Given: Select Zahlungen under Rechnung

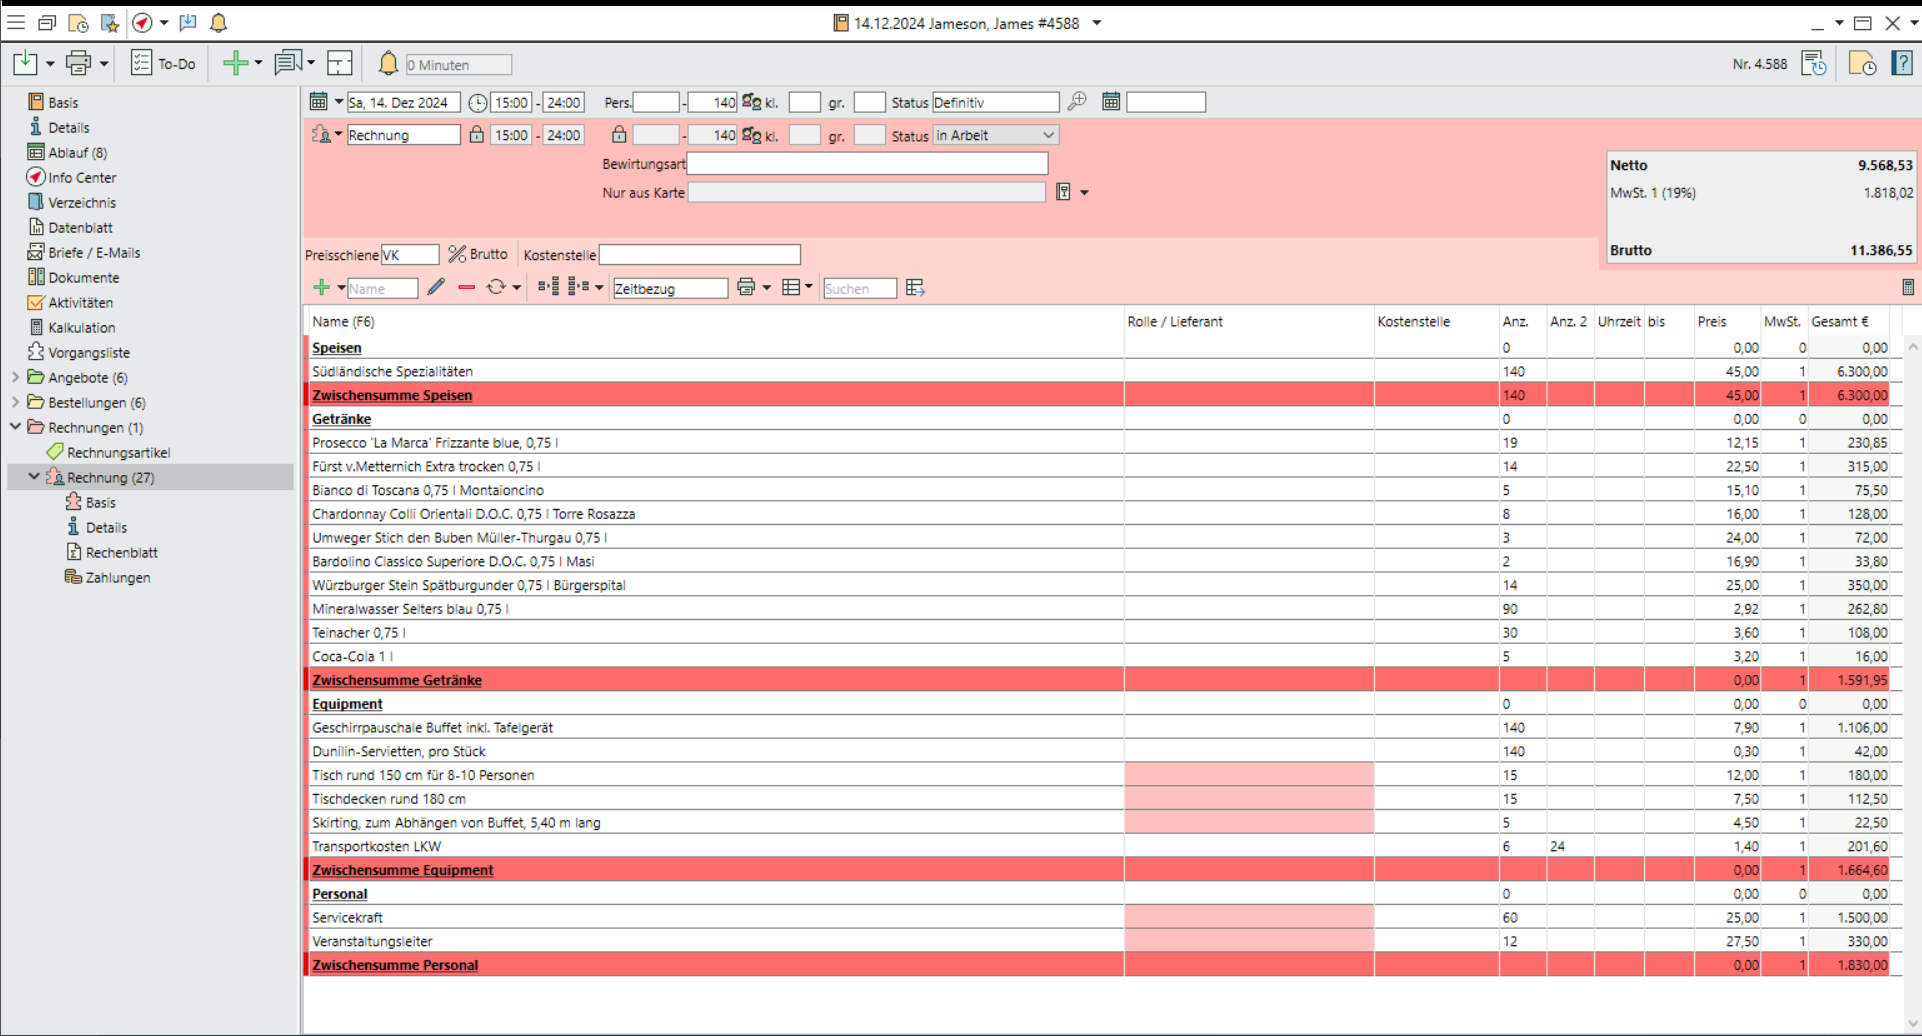Looking at the screenshot, I should (x=117, y=578).
